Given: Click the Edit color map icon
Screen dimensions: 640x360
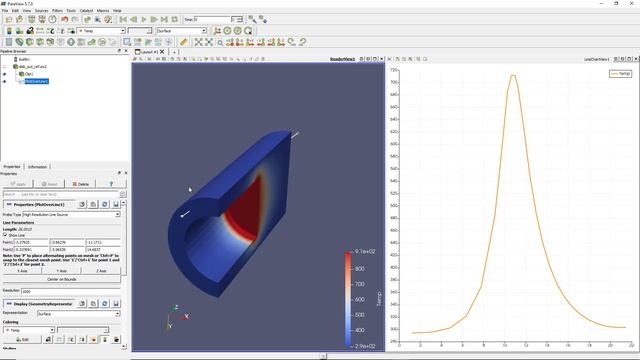Looking at the screenshot, I should (x=19, y=31).
